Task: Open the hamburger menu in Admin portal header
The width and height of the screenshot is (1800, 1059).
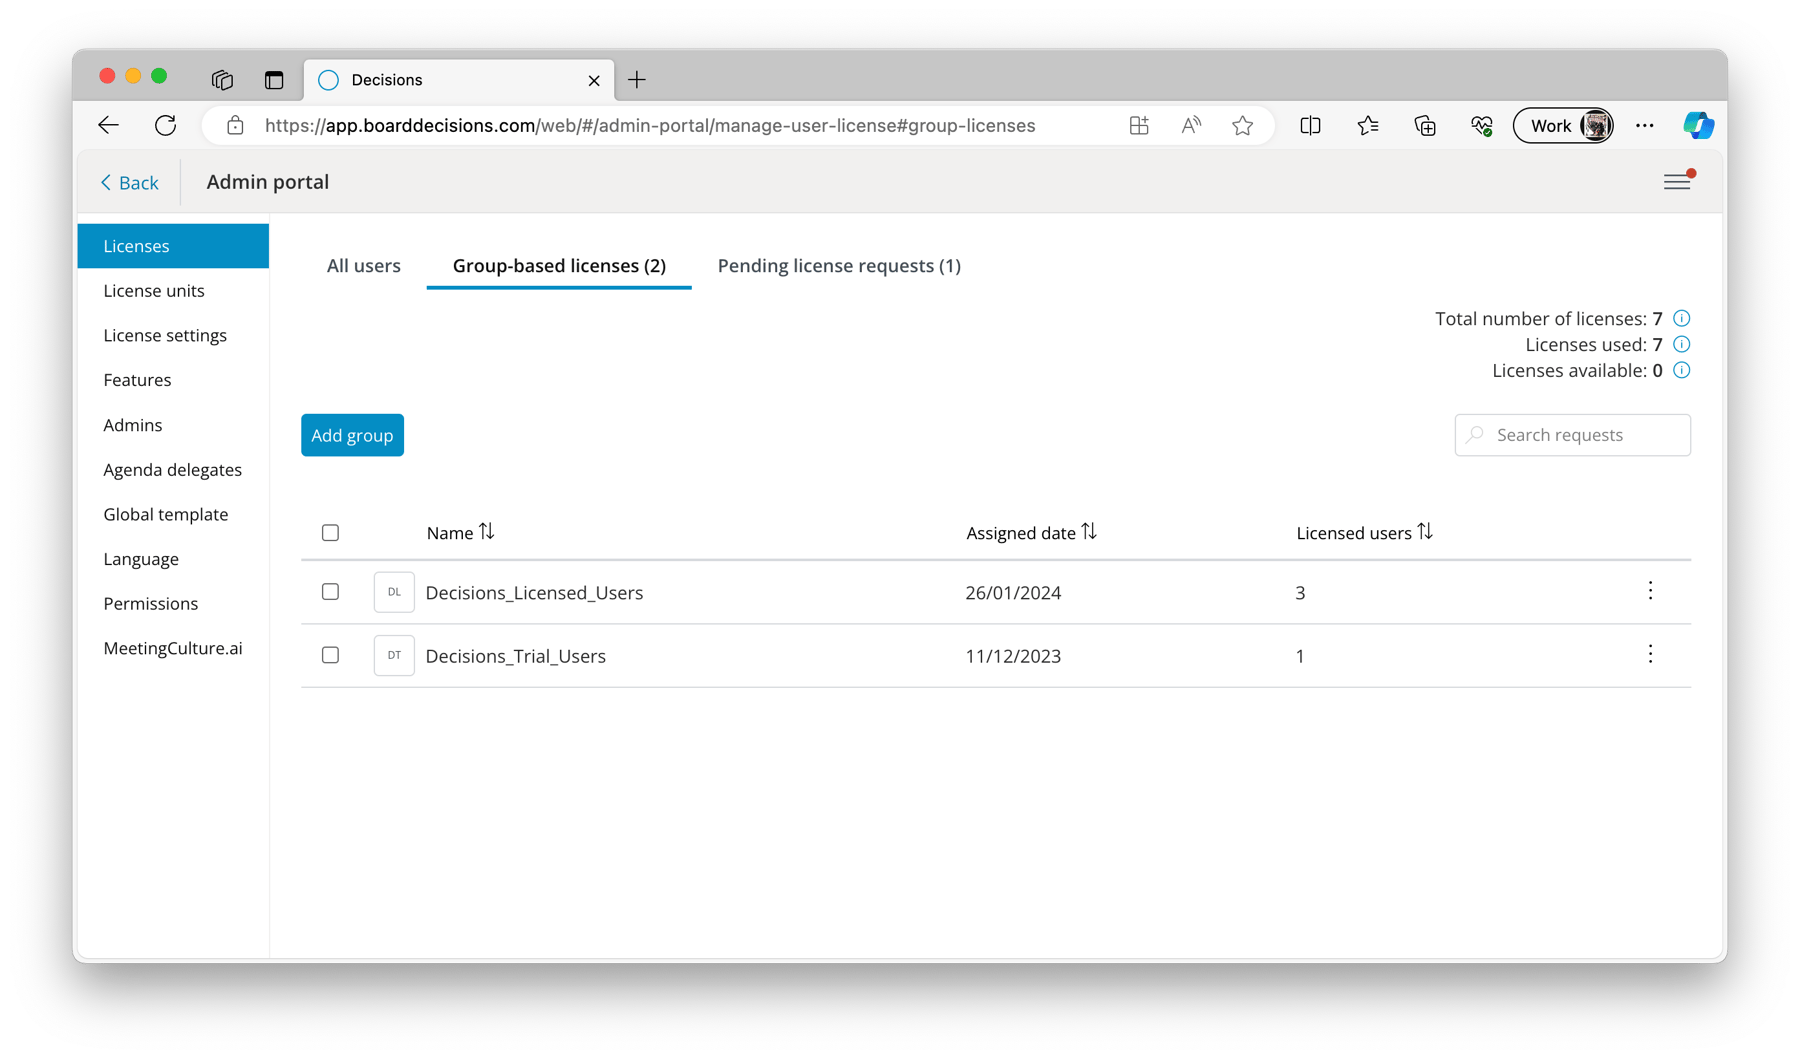Action: (1678, 181)
